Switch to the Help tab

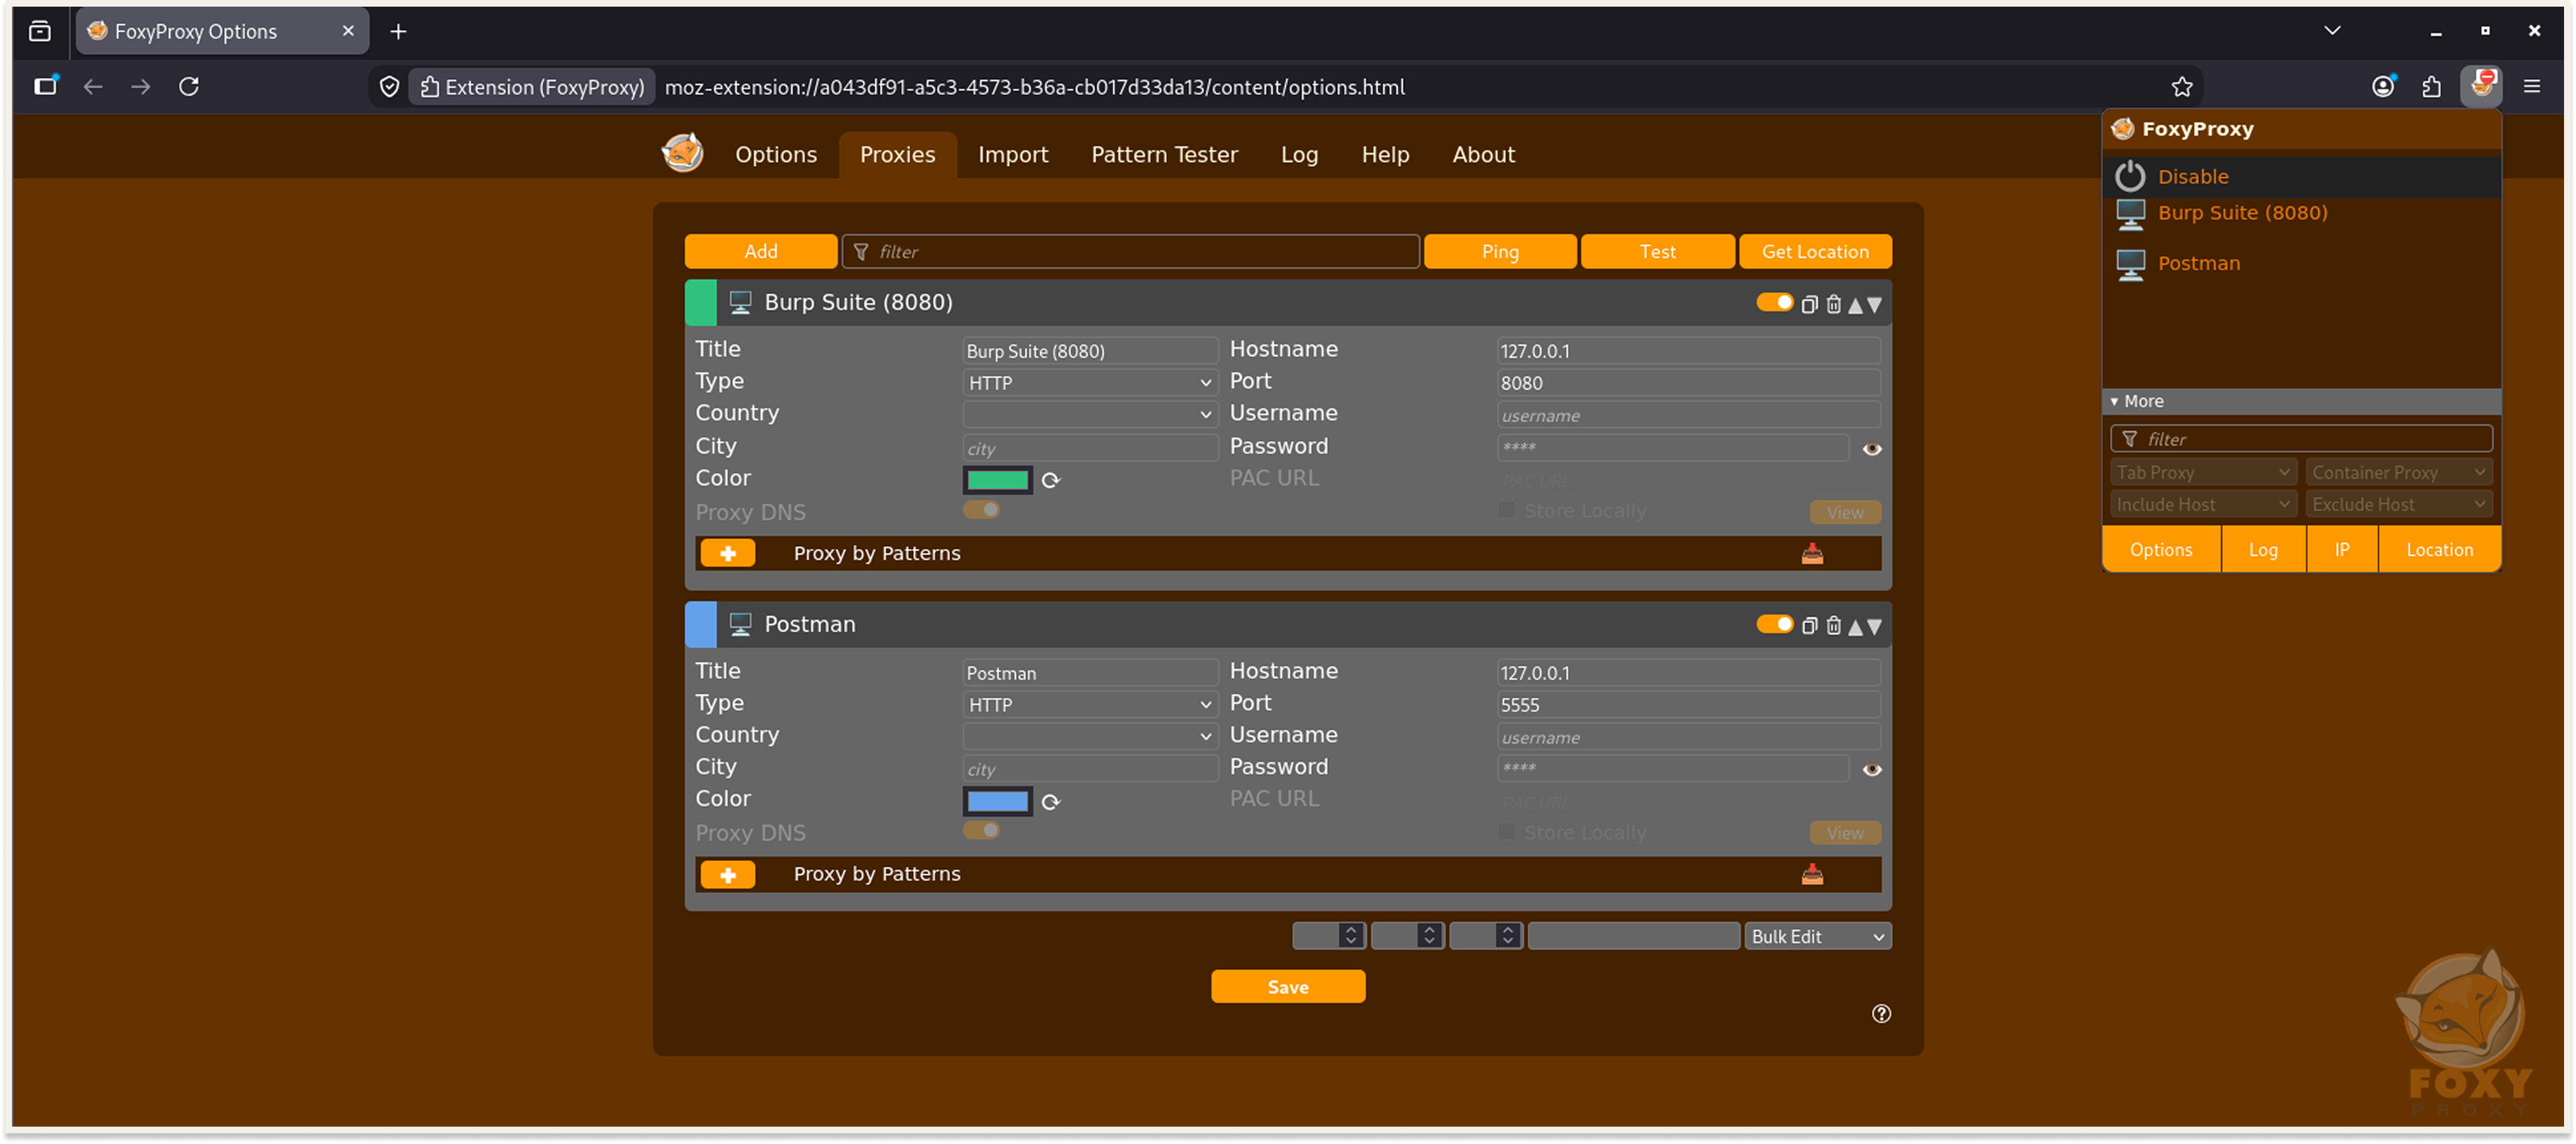coord(1385,154)
